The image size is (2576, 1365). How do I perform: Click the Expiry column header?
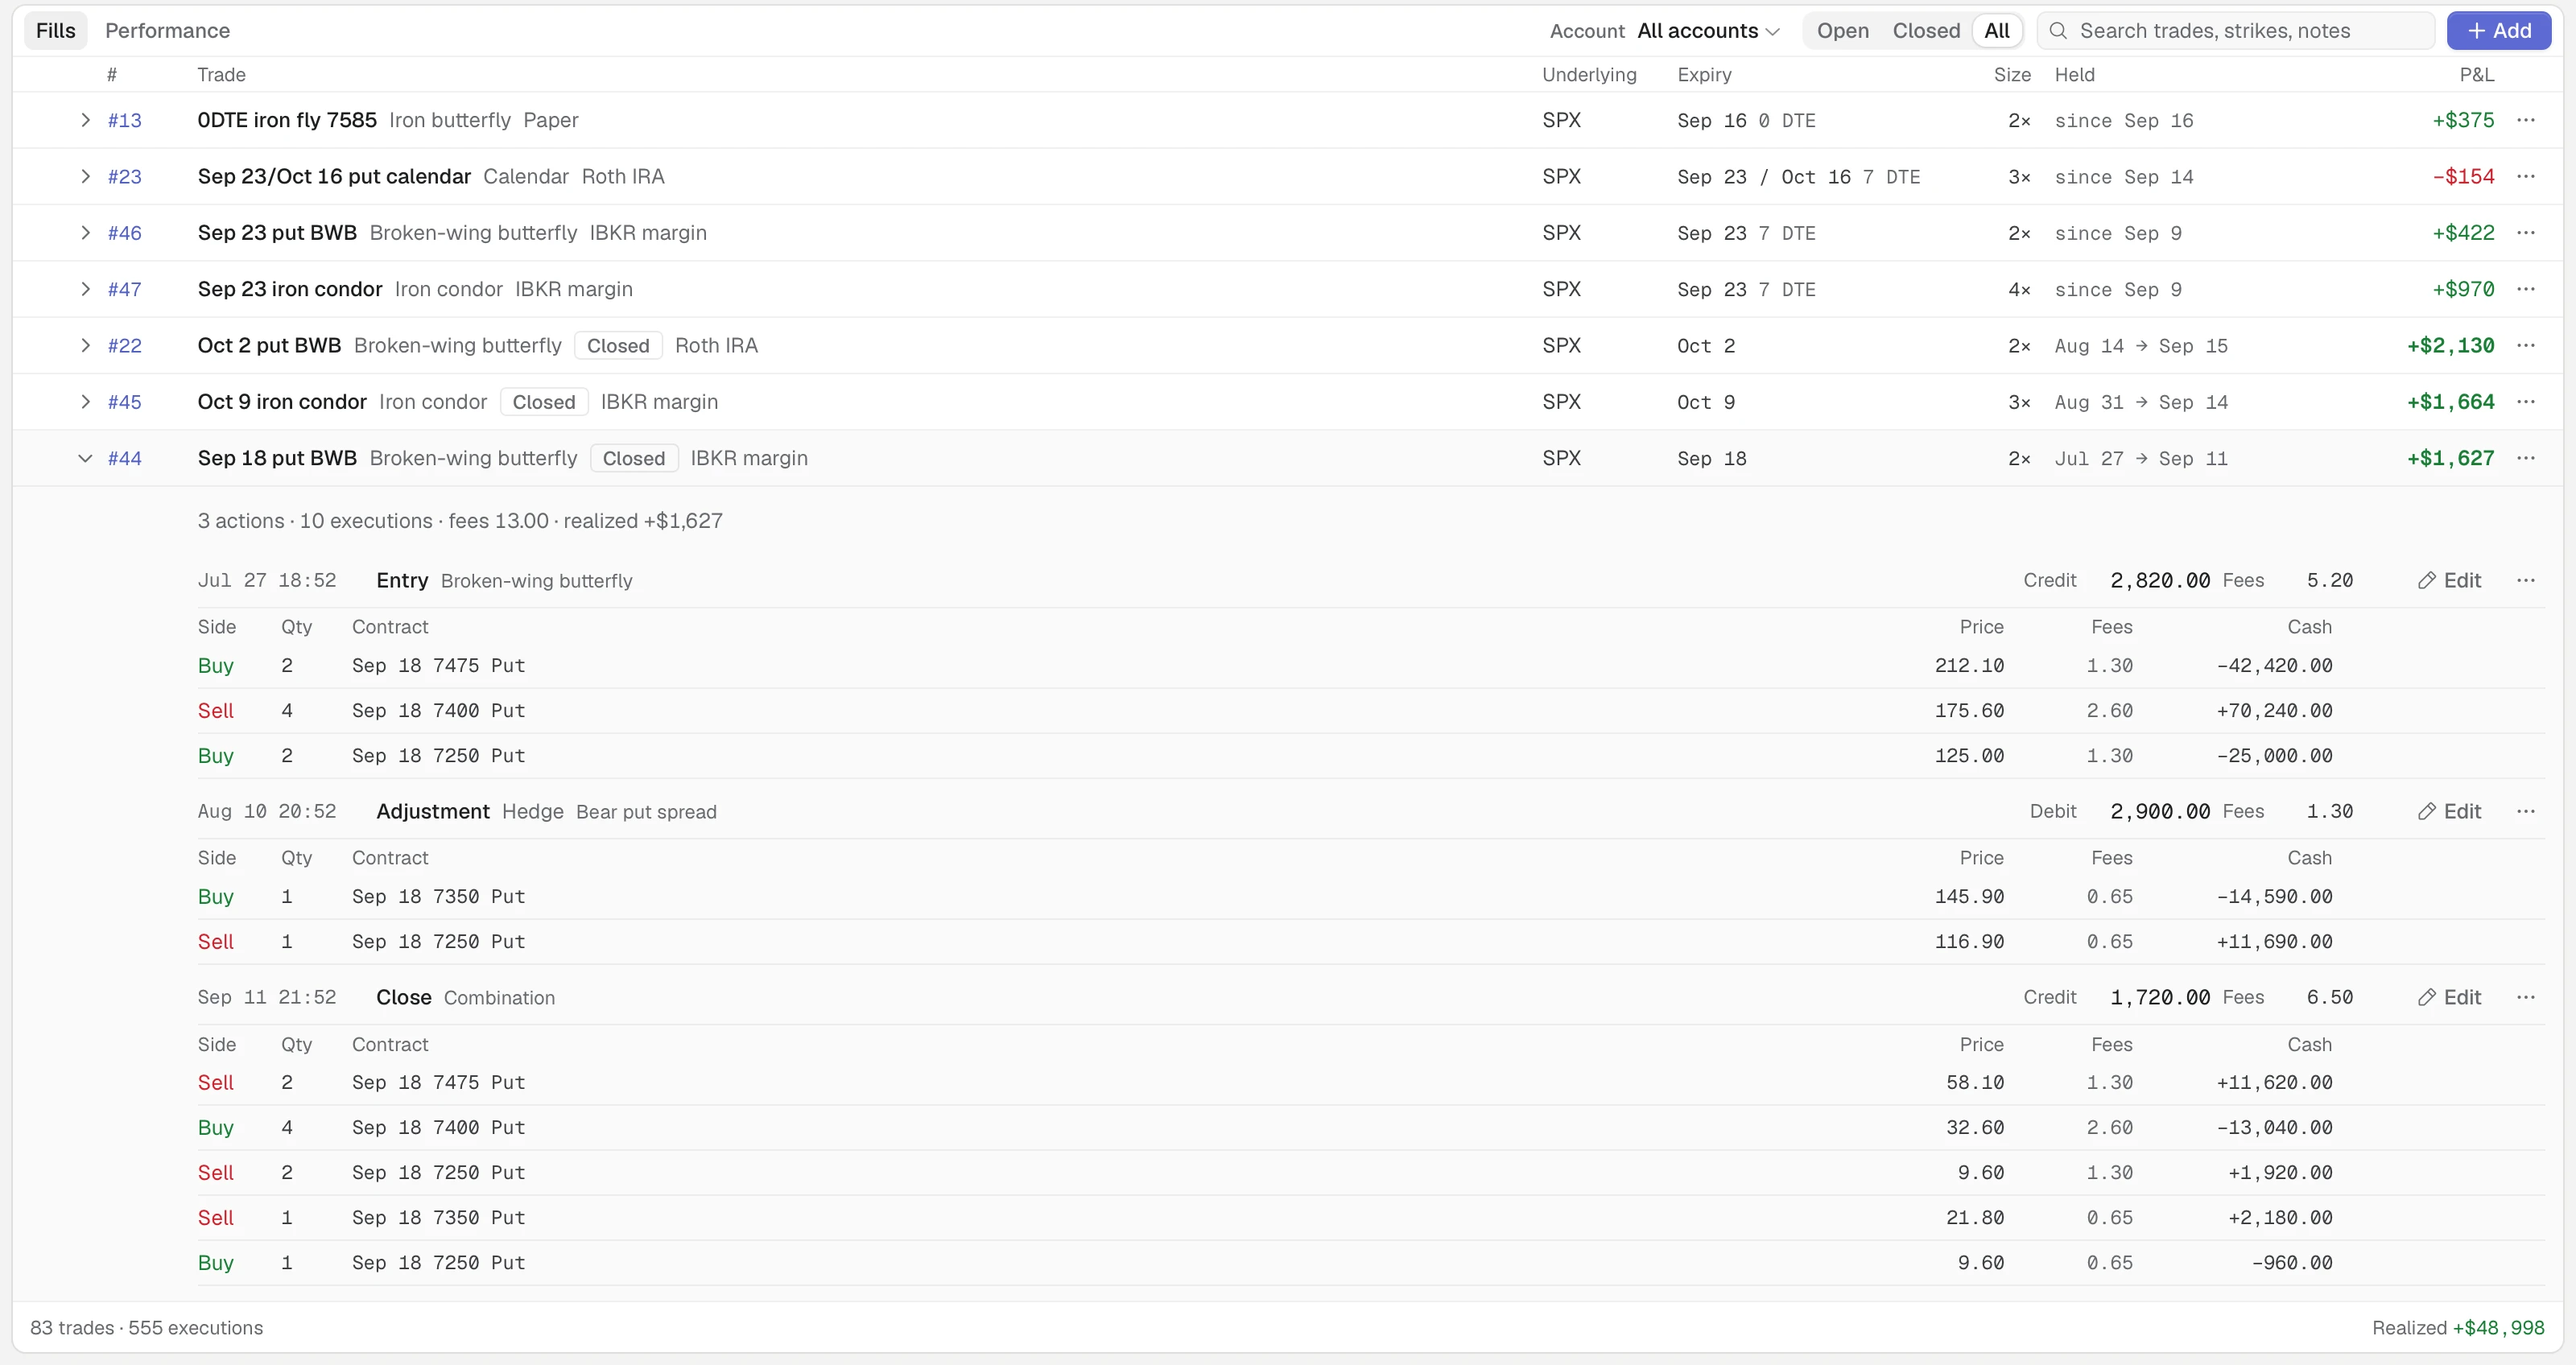pos(1704,75)
